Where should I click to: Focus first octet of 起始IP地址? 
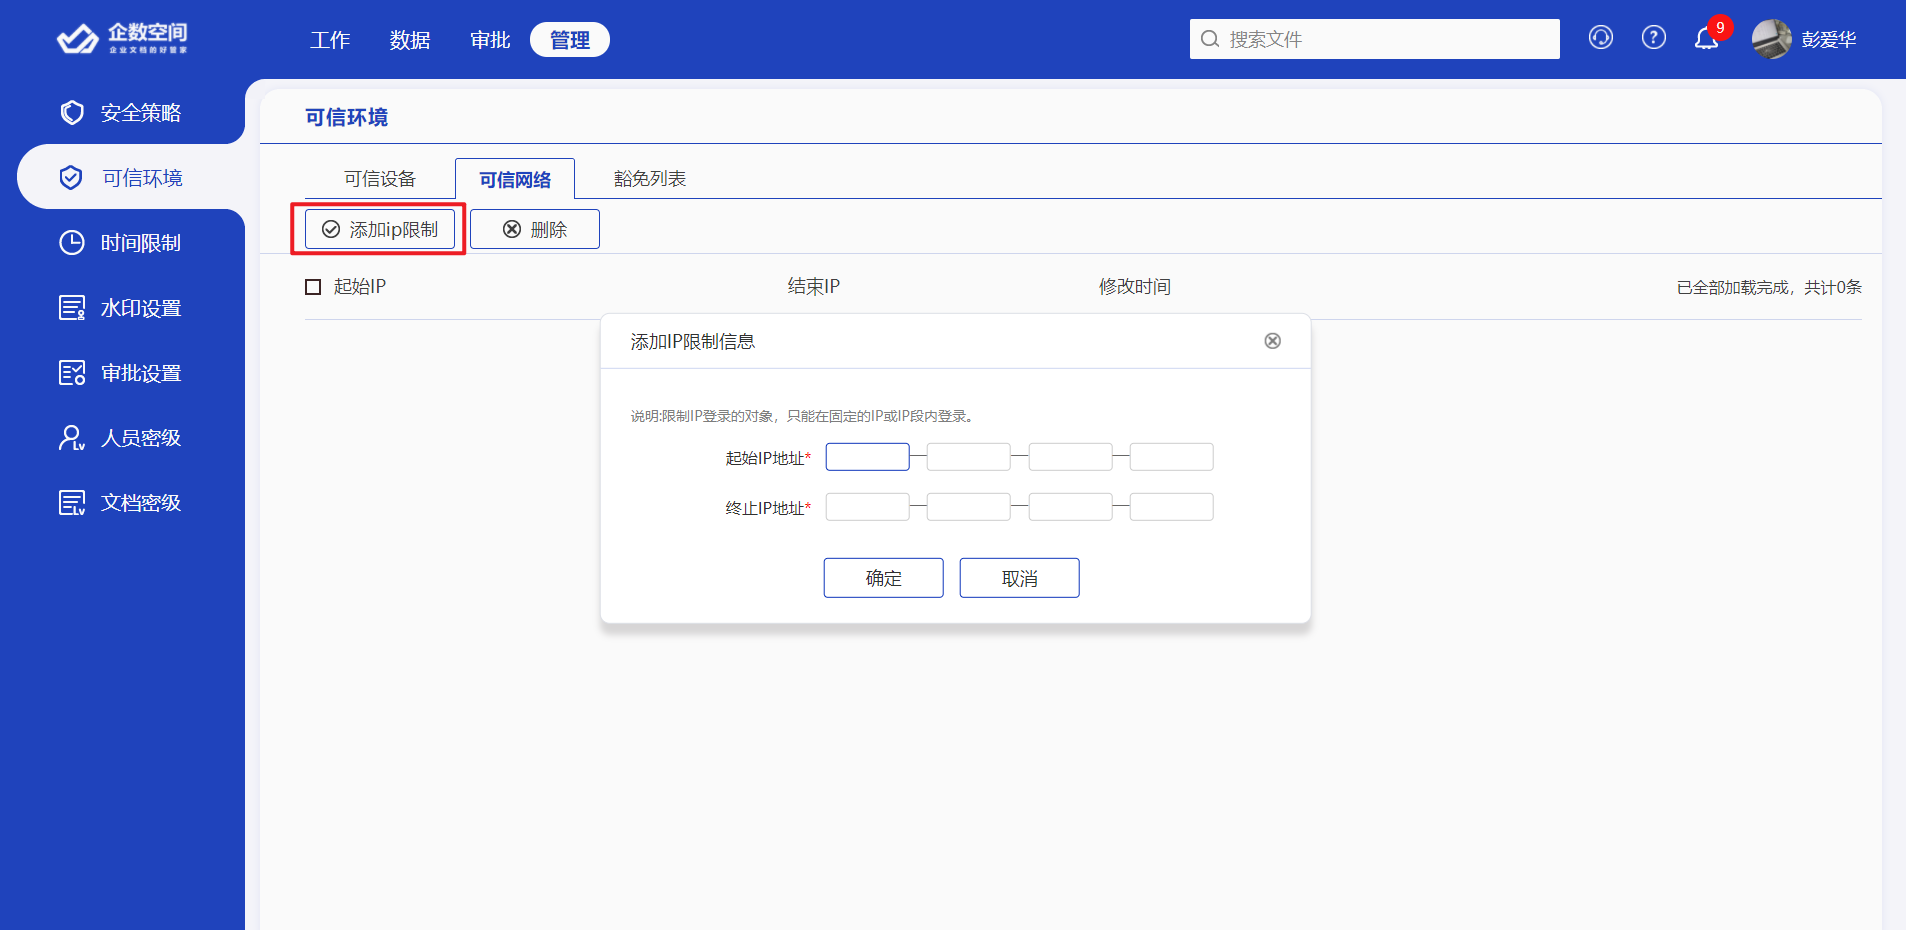pyautogui.click(x=868, y=457)
